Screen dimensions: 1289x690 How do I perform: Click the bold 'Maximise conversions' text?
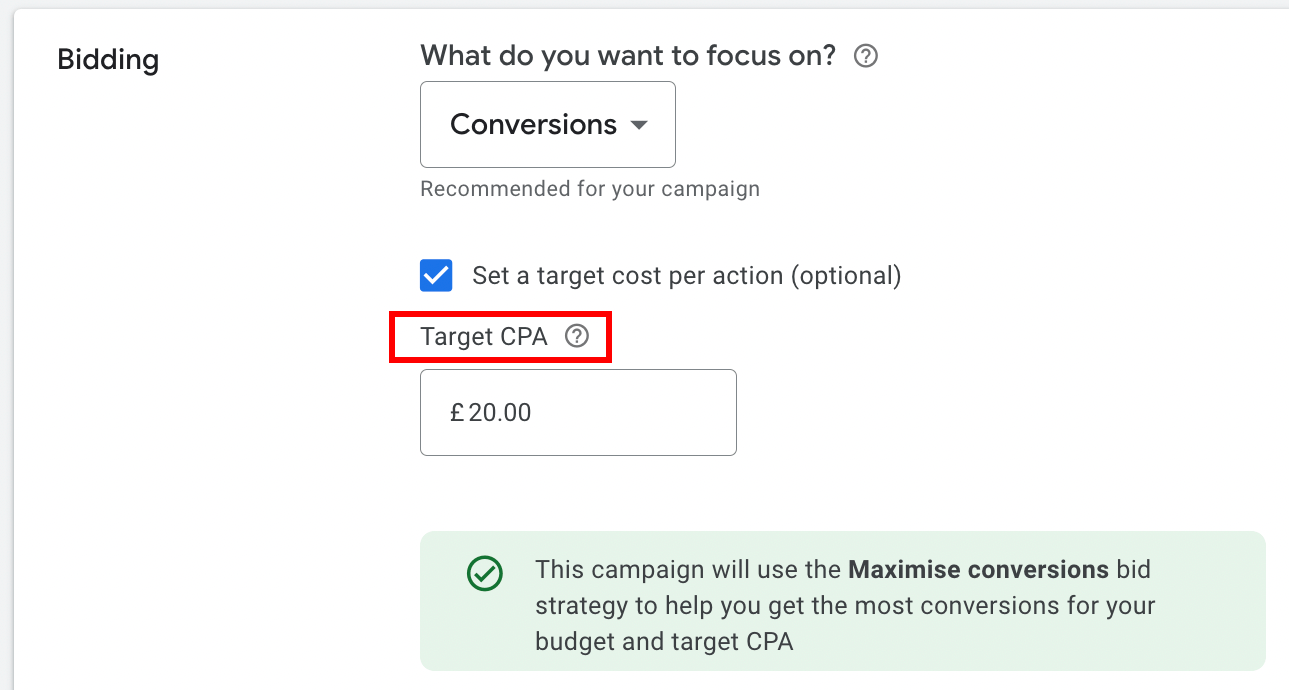[x=977, y=570]
